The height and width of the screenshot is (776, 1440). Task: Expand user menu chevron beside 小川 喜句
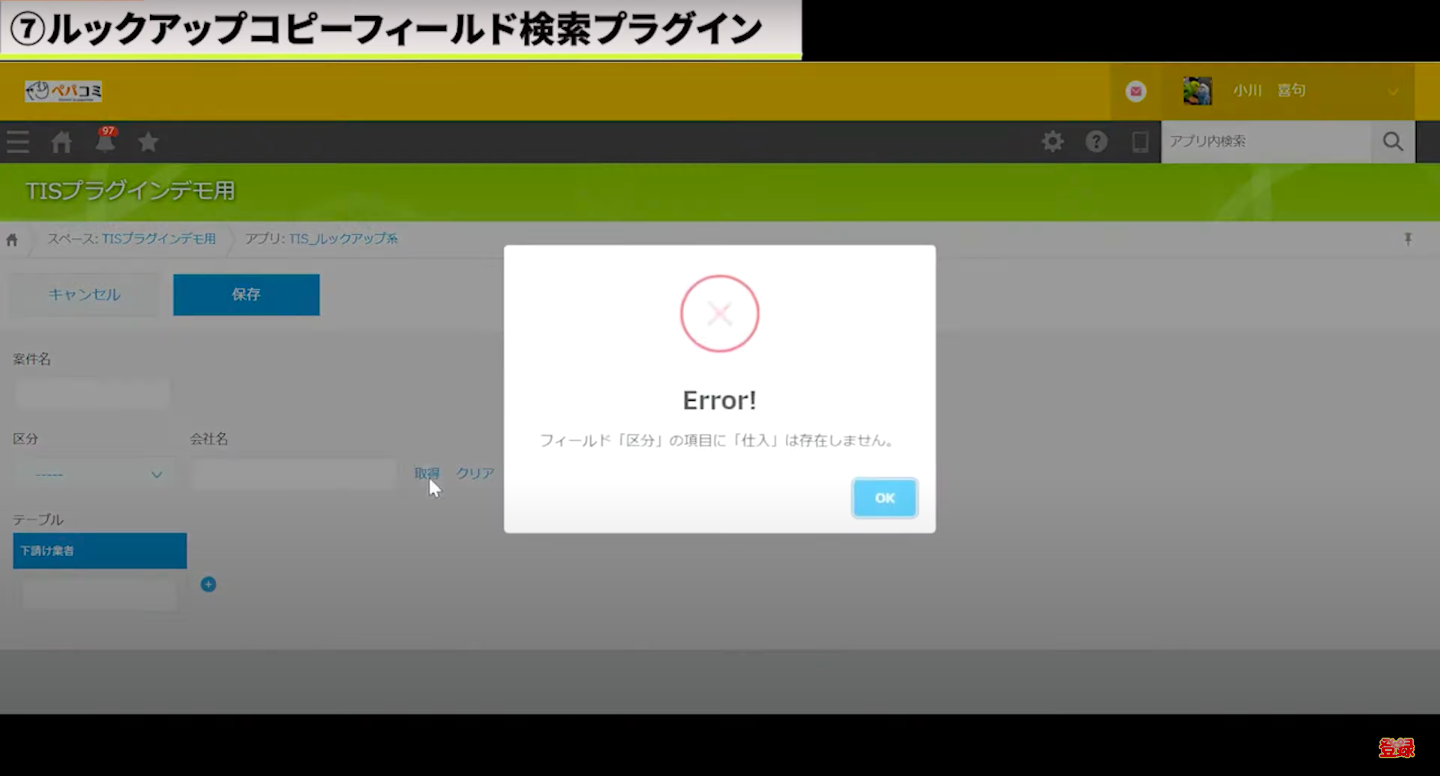[x=1393, y=92]
